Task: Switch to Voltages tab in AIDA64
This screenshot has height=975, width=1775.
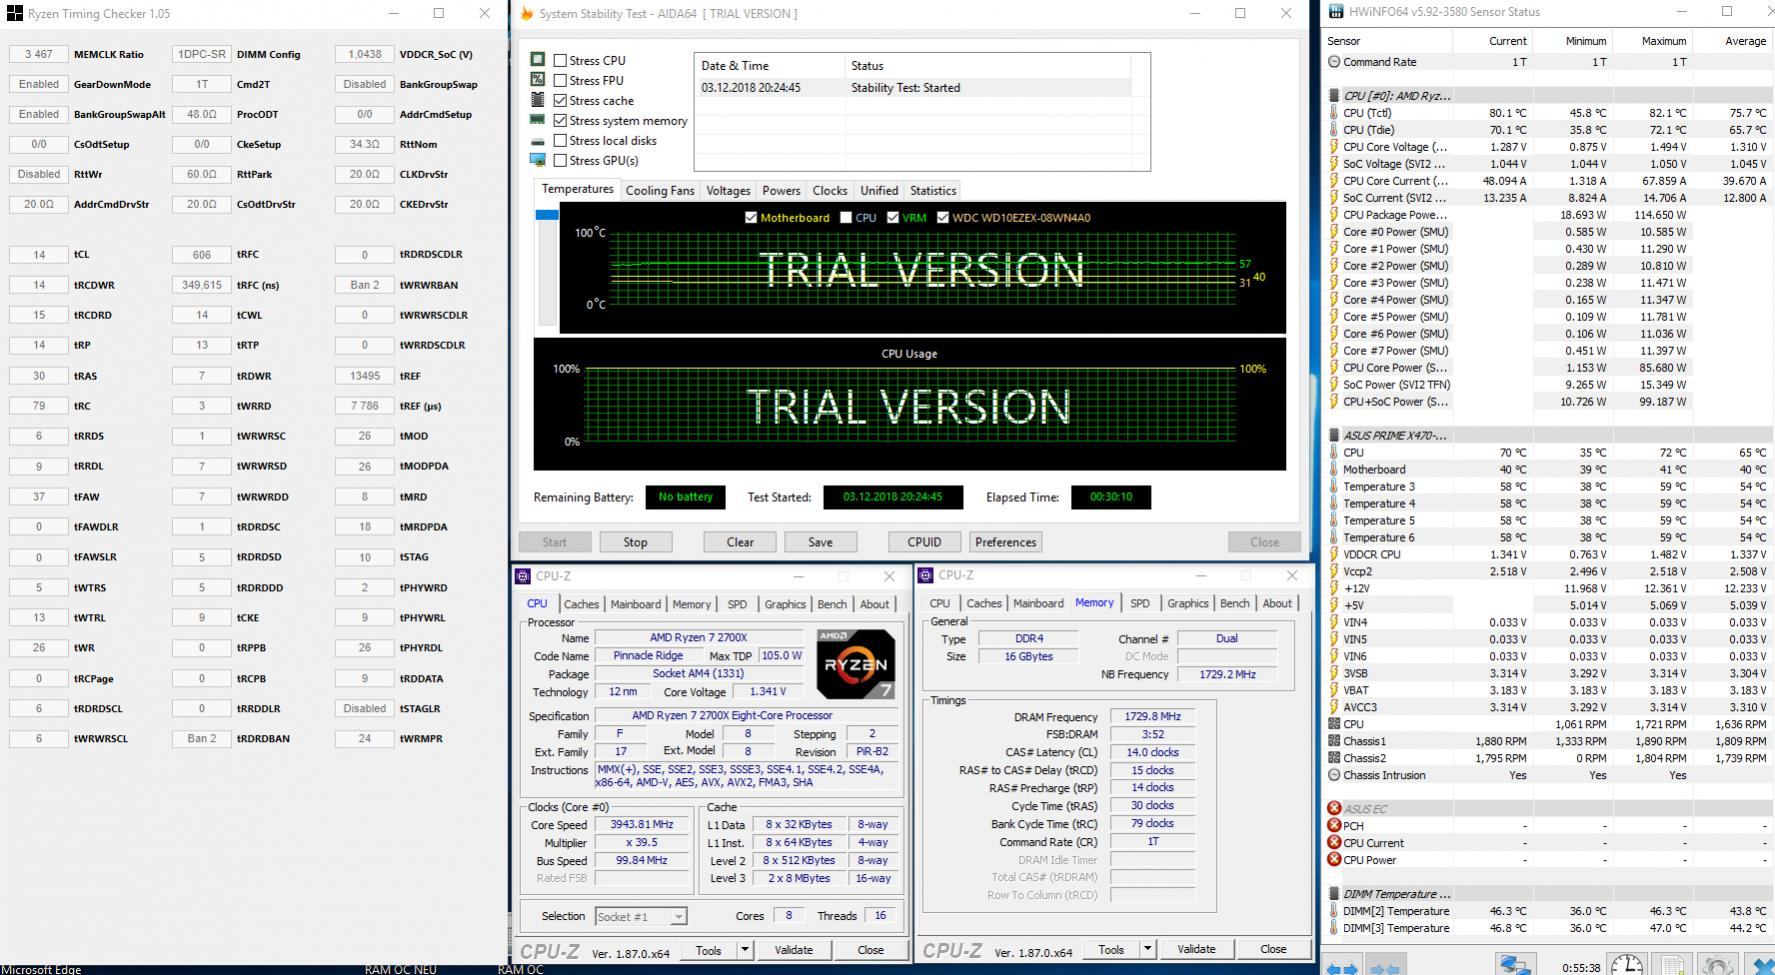Action: coord(728,190)
